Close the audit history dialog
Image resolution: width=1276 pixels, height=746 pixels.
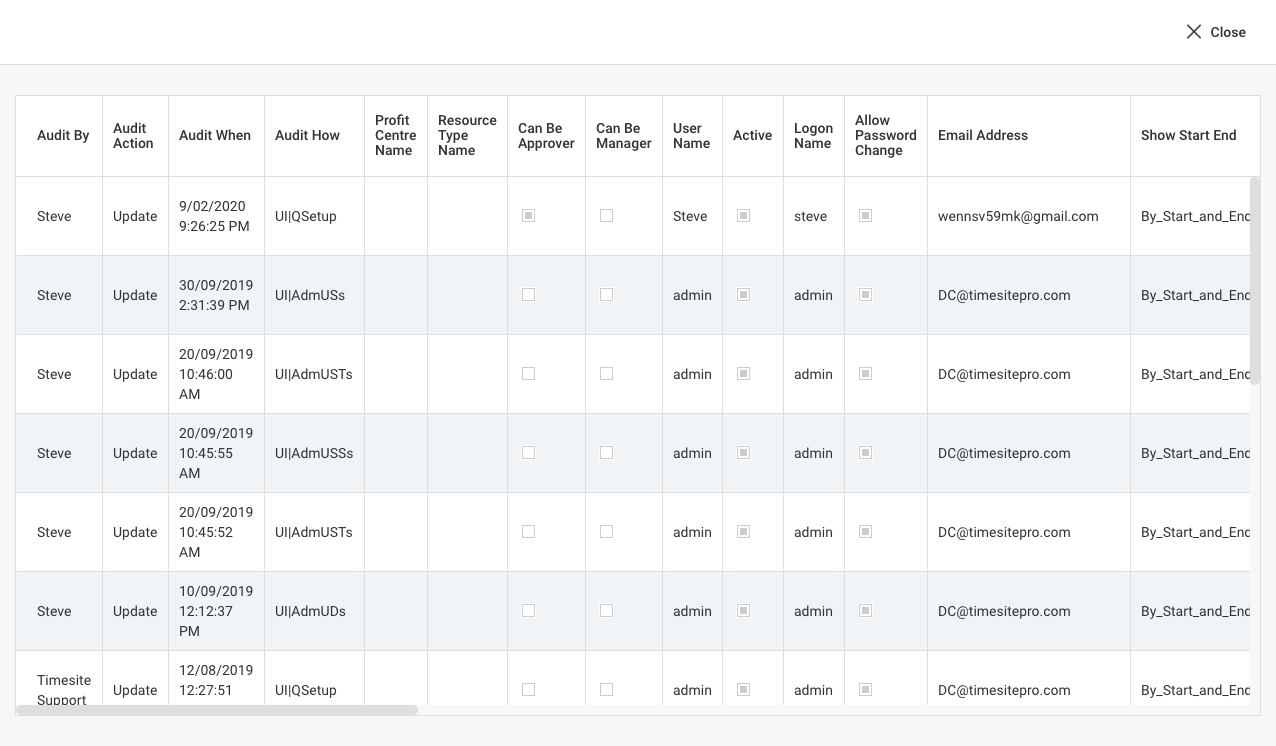point(1215,32)
